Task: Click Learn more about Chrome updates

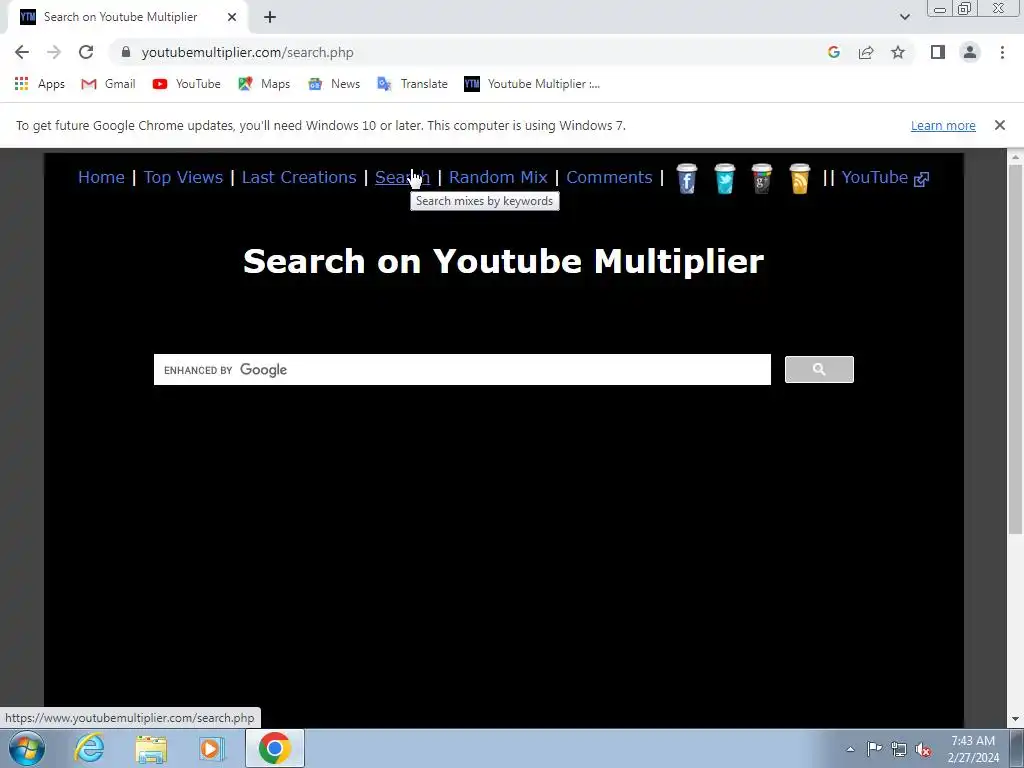Action: point(943,125)
